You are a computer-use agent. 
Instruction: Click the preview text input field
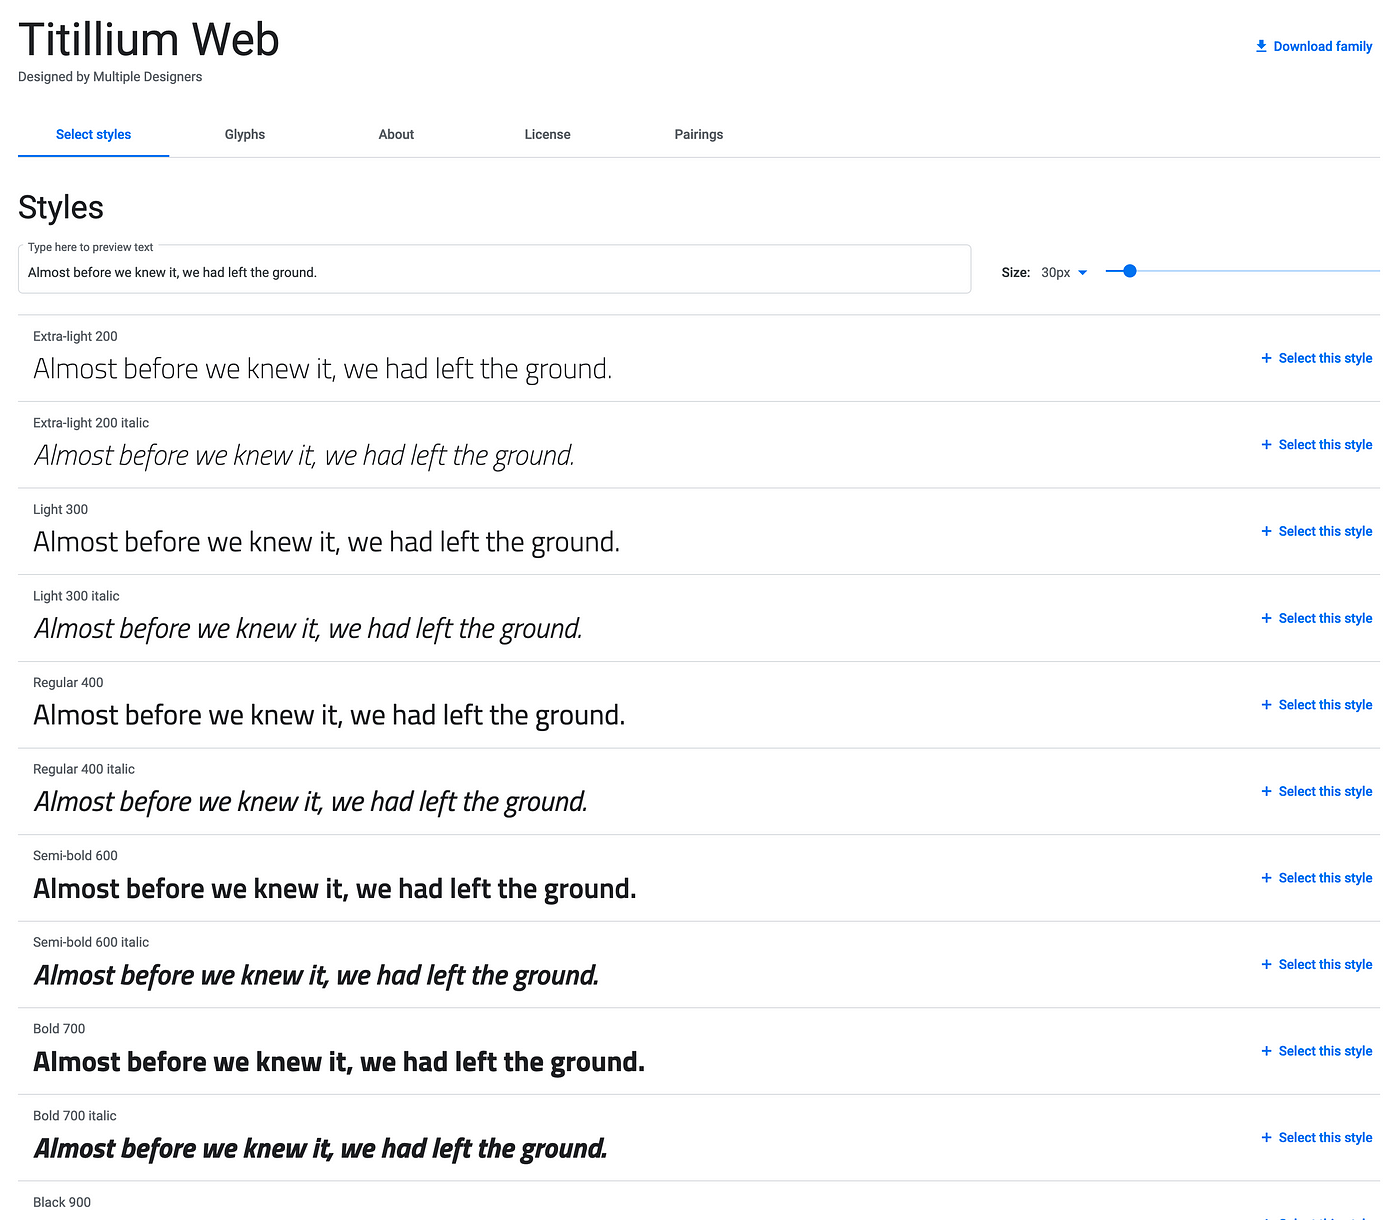point(494,269)
